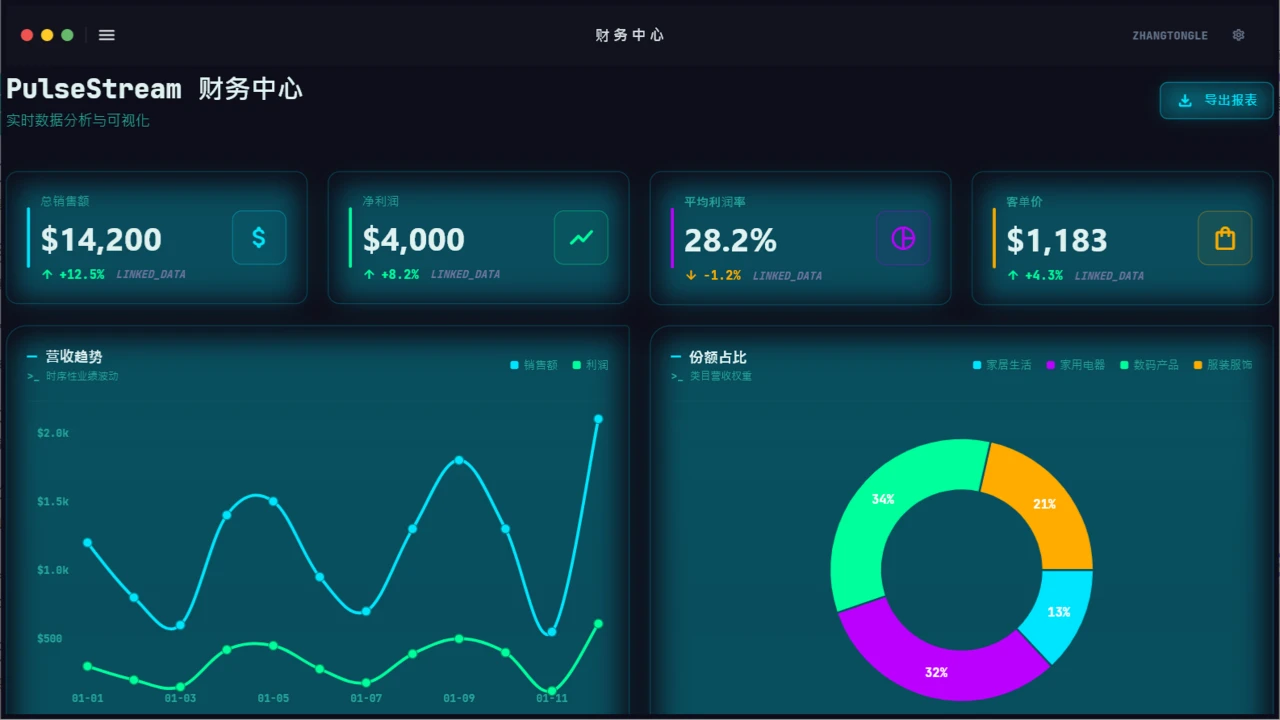Click the 营收趋势 chart title

click(74, 356)
